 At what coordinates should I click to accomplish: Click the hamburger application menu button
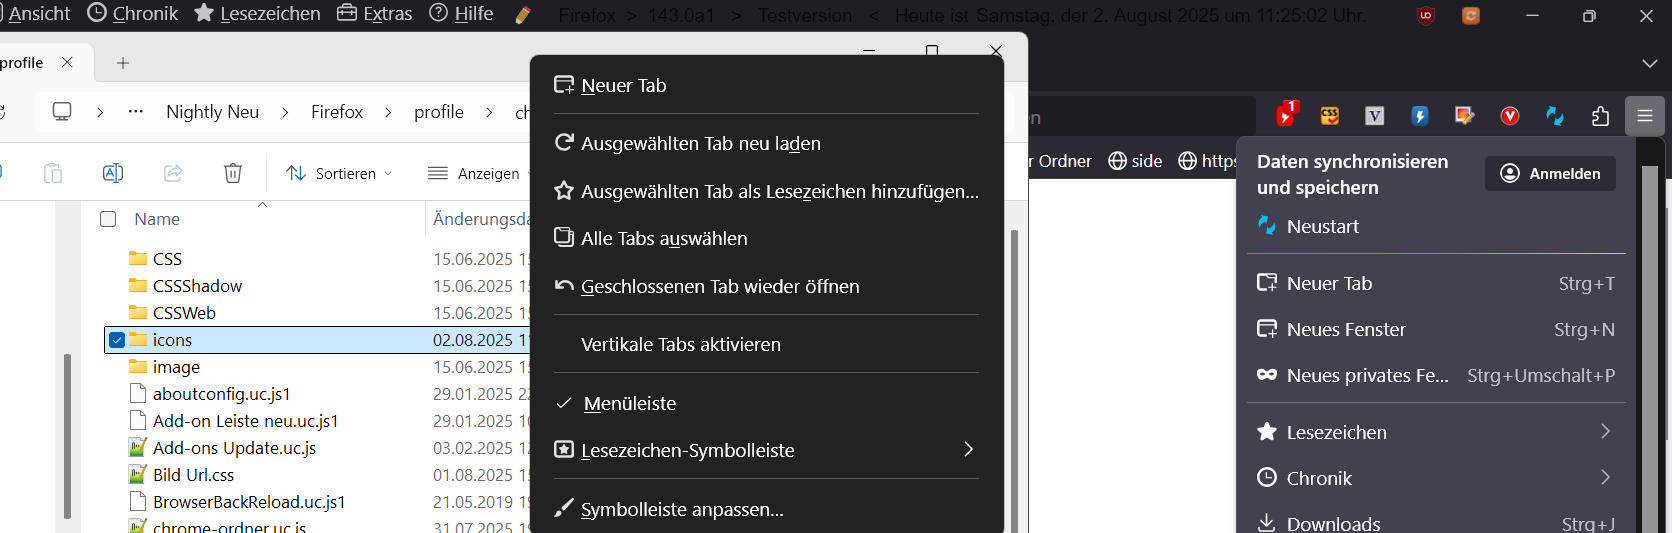coord(1644,116)
